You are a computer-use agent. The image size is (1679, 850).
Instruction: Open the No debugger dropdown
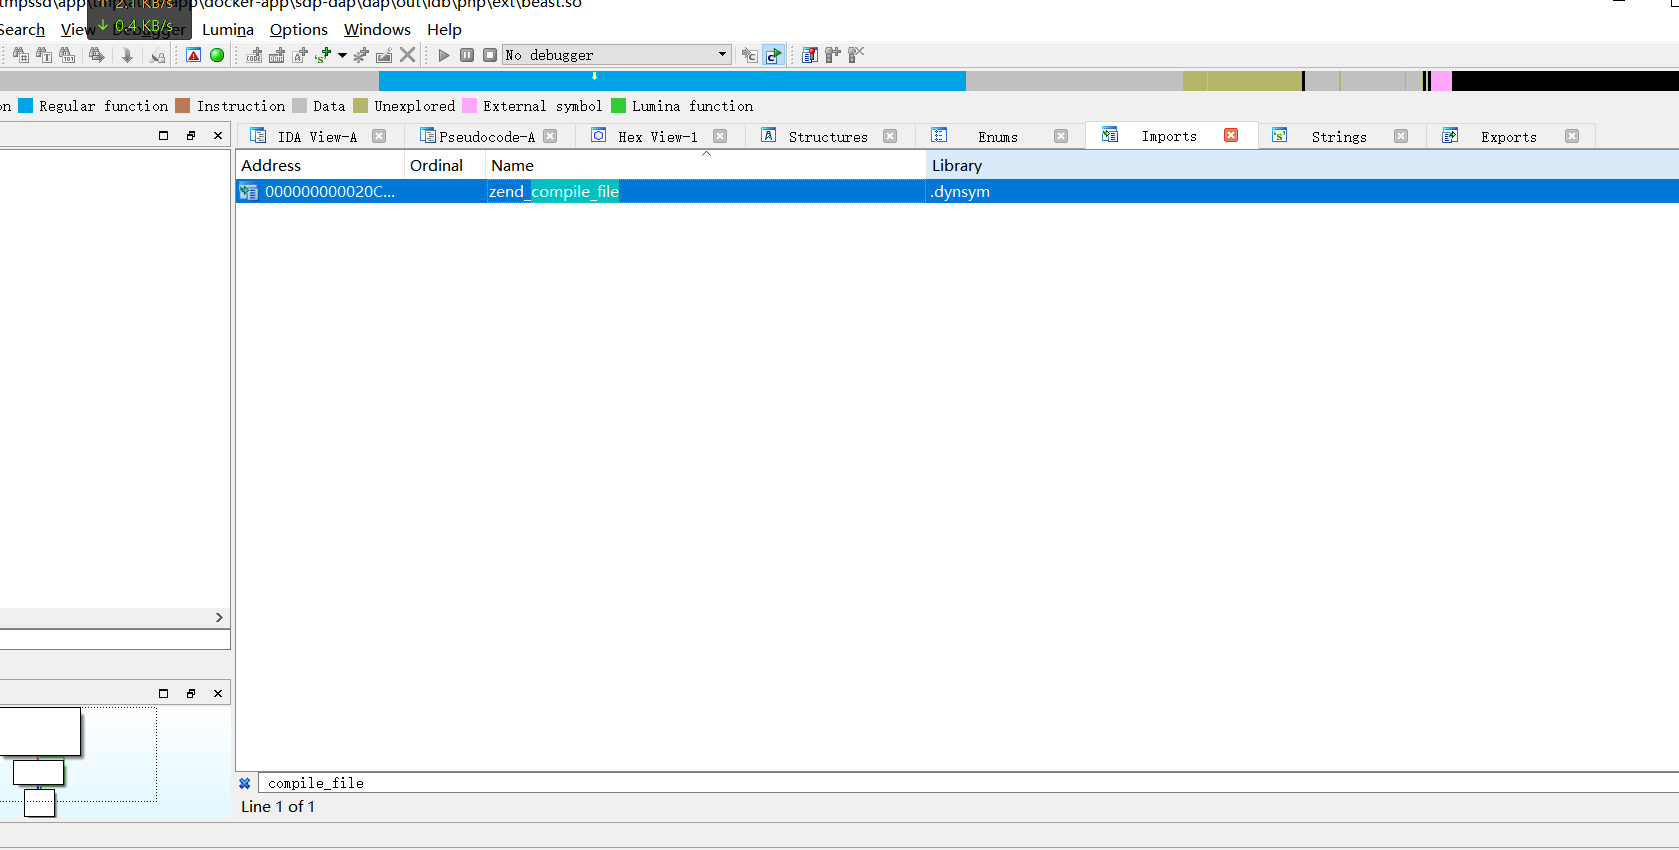[617, 55]
